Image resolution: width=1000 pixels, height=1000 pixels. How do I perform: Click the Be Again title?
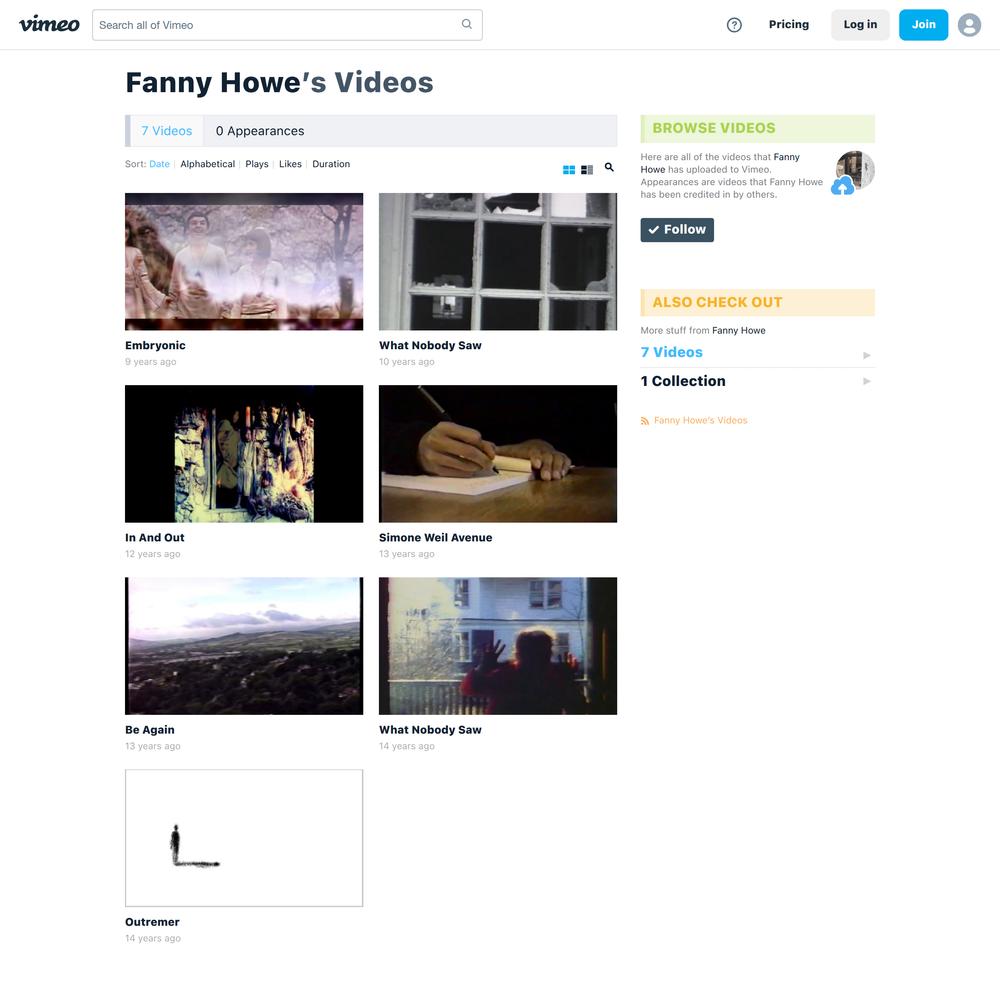point(150,730)
